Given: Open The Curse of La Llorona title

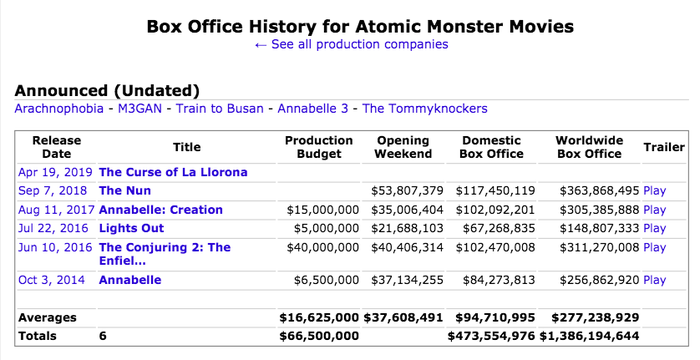Looking at the screenshot, I should pyautogui.click(x=173, y=172).
